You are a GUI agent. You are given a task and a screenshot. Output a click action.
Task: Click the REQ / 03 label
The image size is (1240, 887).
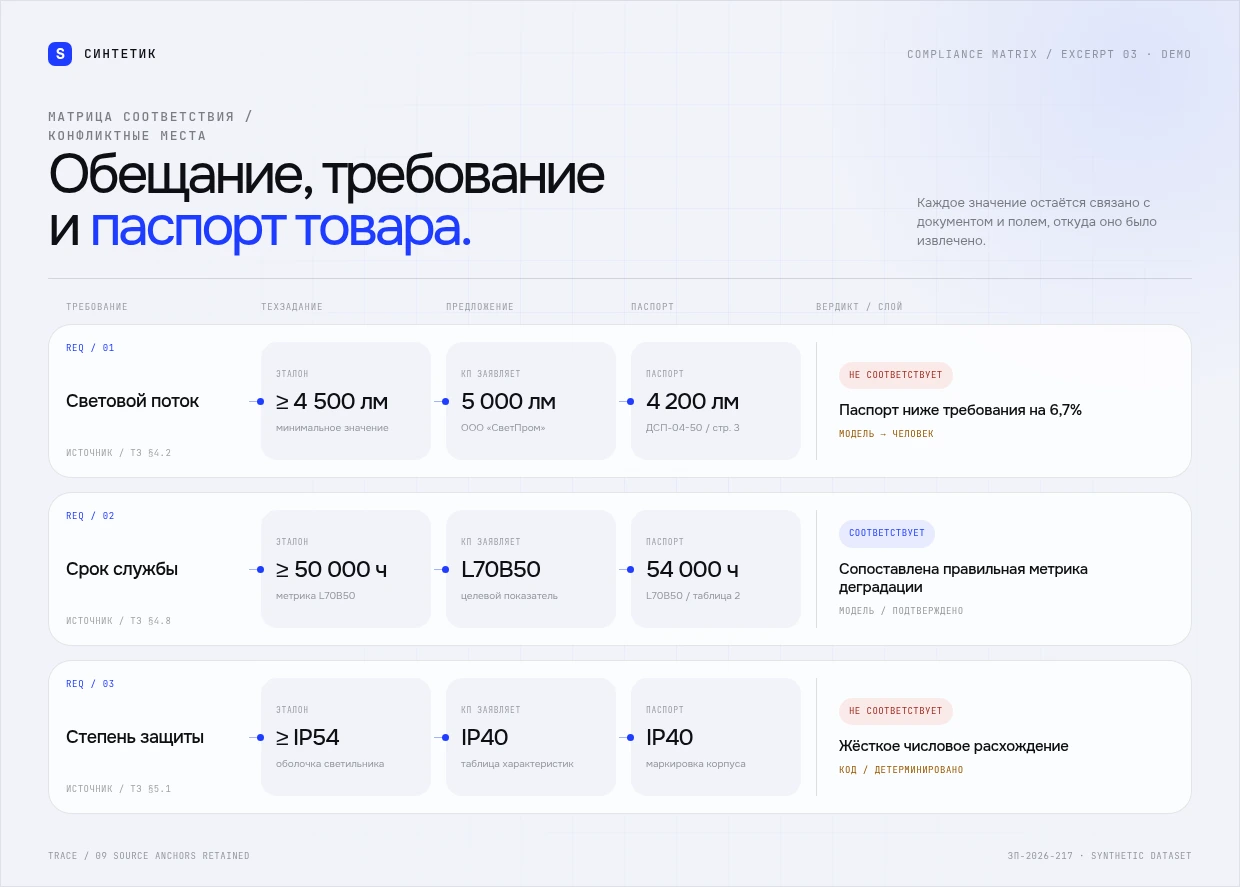point(90,684)
